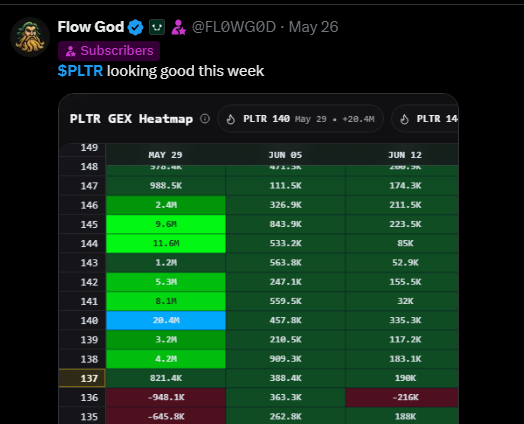This screenshot has height=424, width=524.
Task: Select the MAY 29 column header
Action: click(165, 155)
